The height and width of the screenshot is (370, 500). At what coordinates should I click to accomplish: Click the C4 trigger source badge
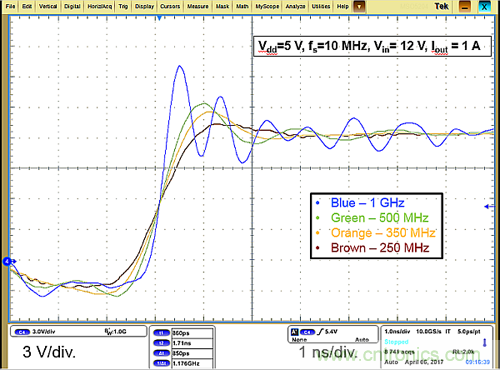coord(307,332)
